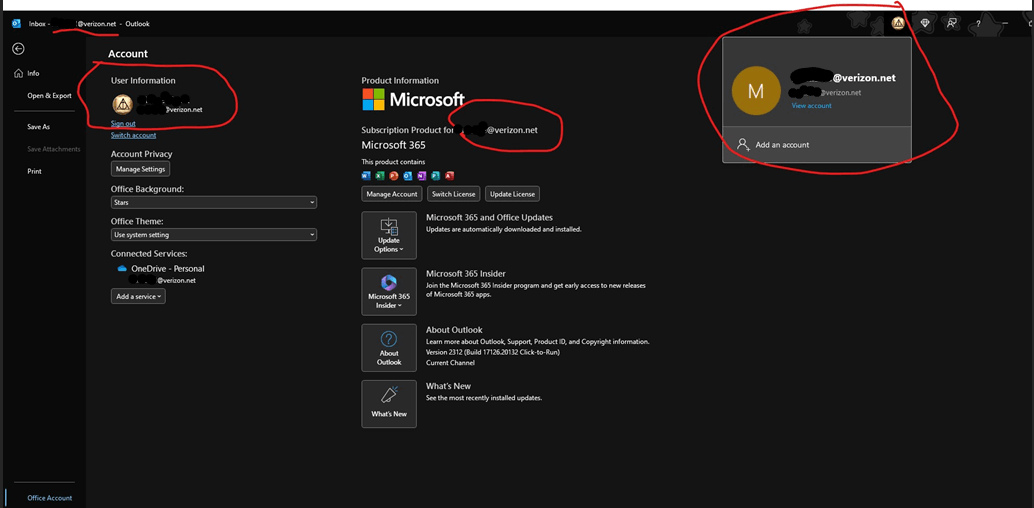The width and height of the screenshot is (1034, 508).
Task: Click the Word icon under product contents
Action: tap(367, 175)
